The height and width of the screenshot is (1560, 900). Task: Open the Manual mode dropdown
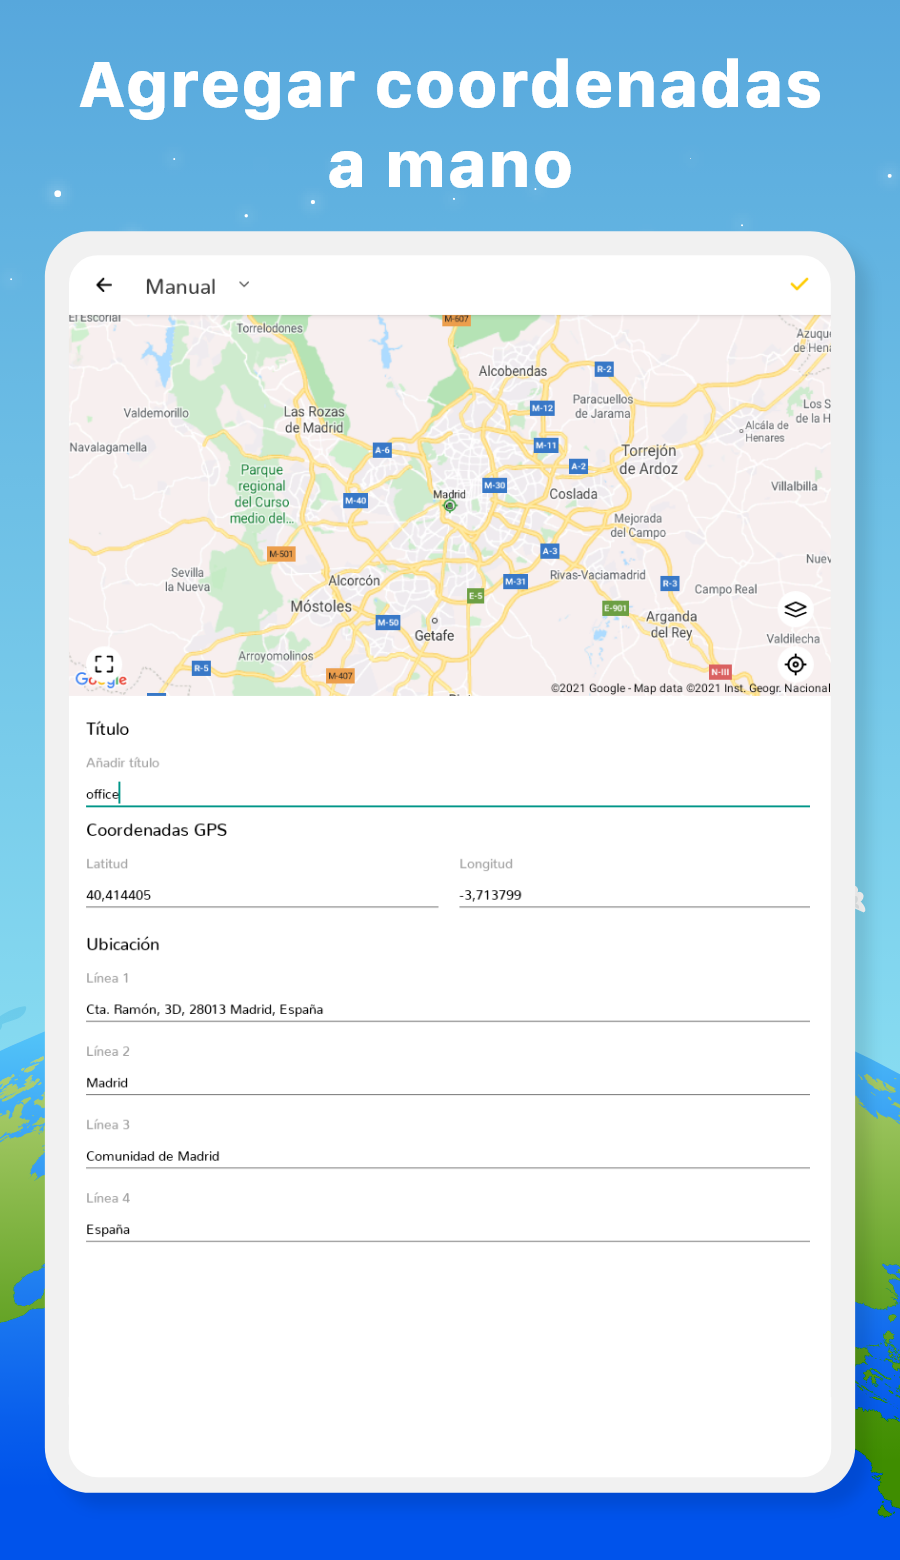pos(198,286)
